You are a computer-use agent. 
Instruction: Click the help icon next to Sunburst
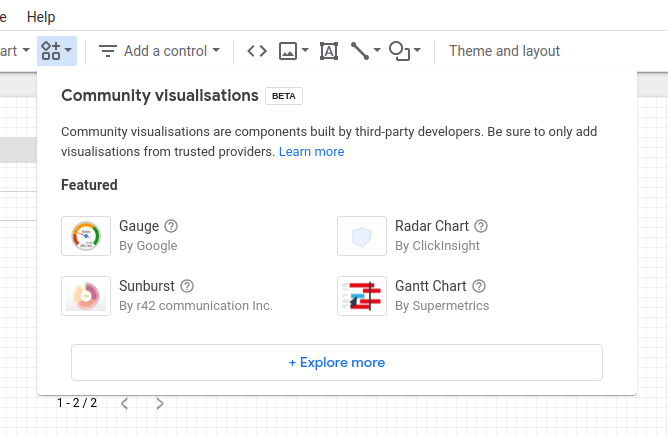click(187, 286)
